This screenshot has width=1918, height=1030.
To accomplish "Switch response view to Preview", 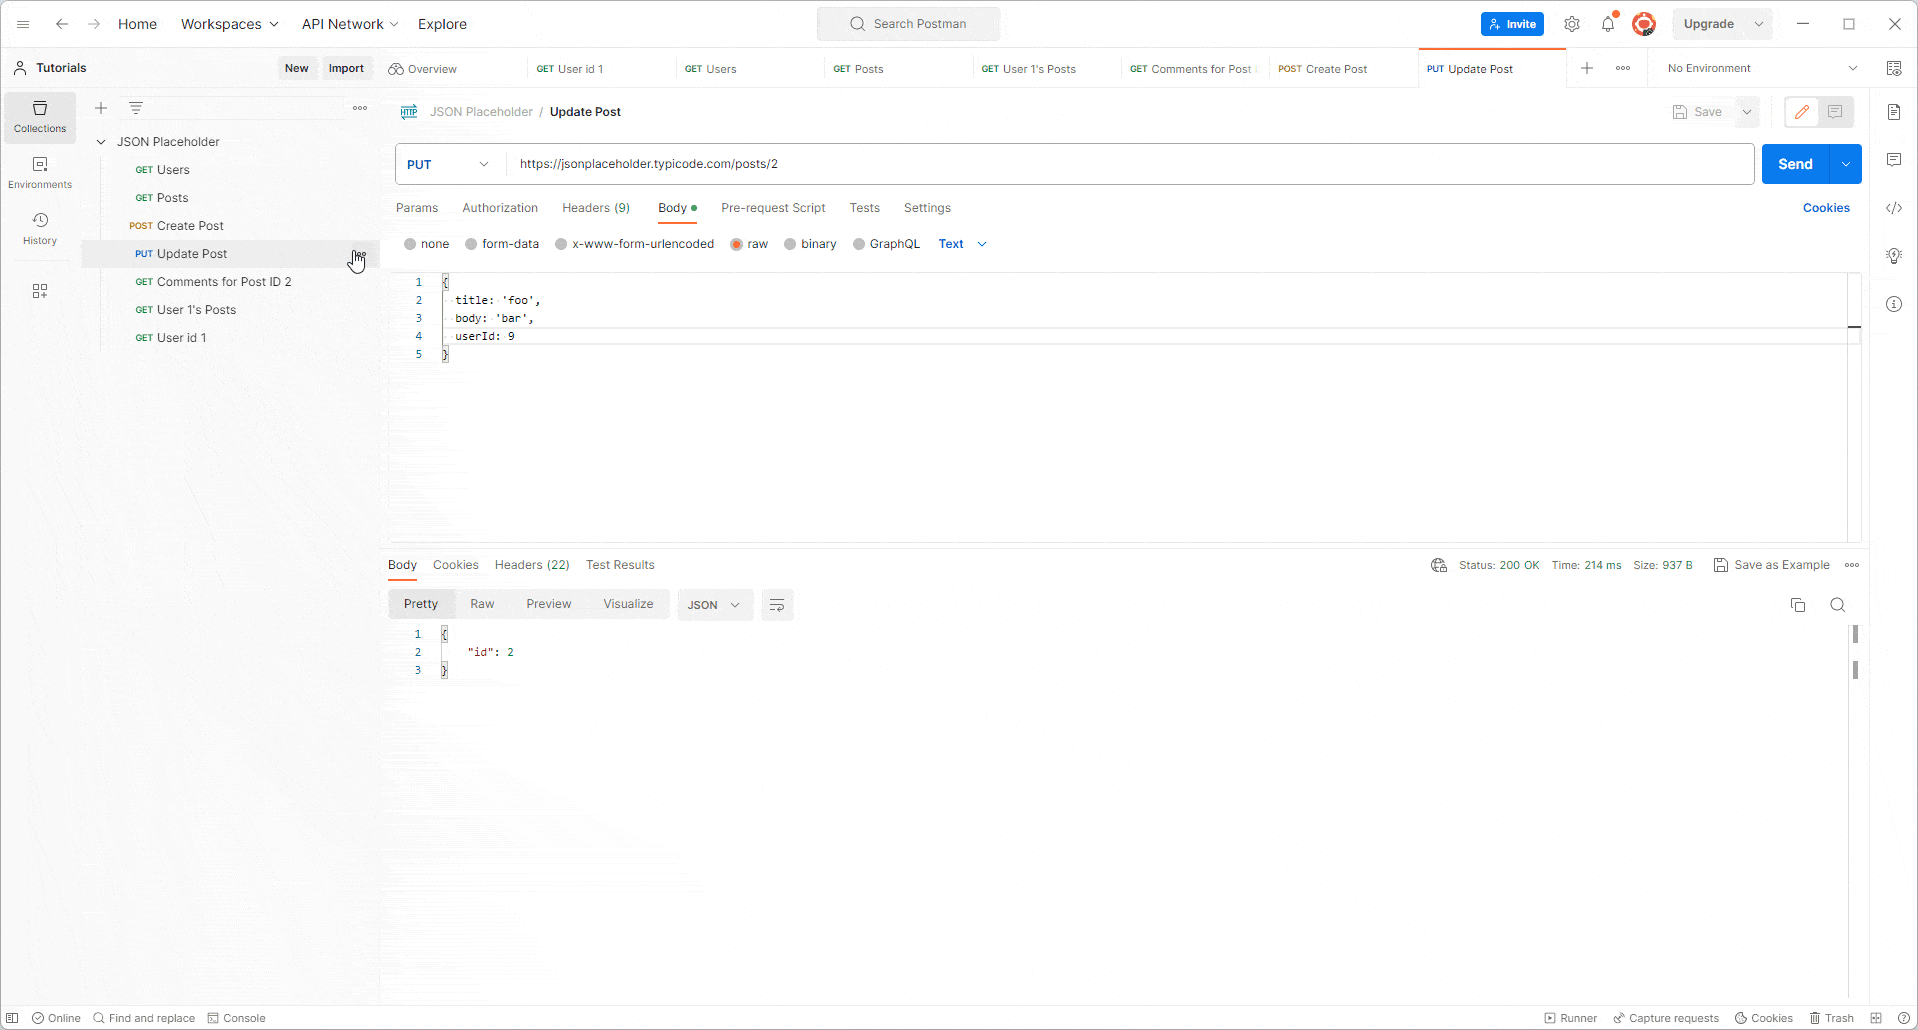I will [549, 604].
